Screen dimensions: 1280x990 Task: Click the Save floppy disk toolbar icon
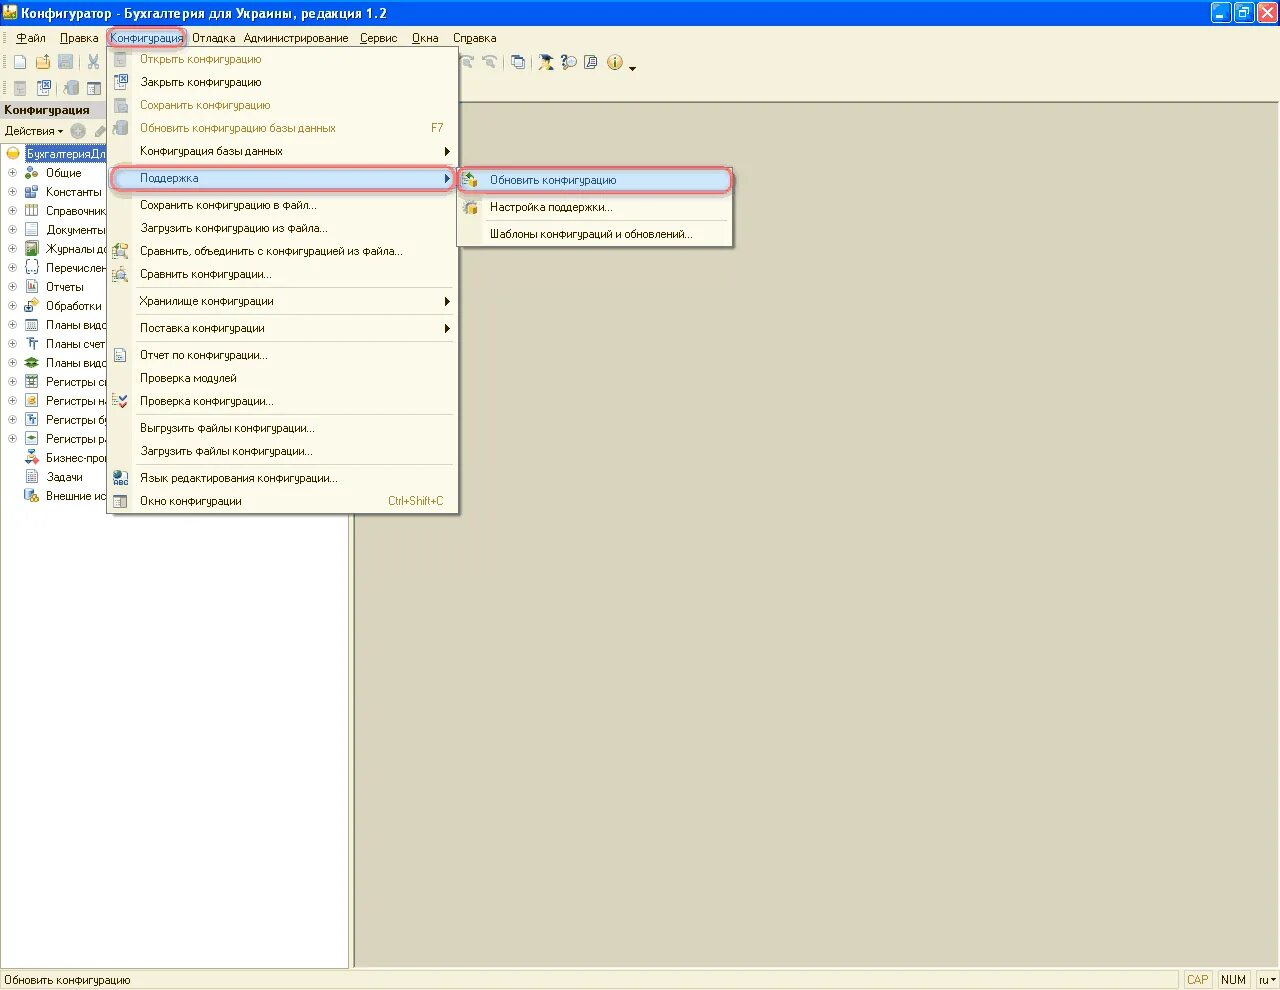[66, 62]
